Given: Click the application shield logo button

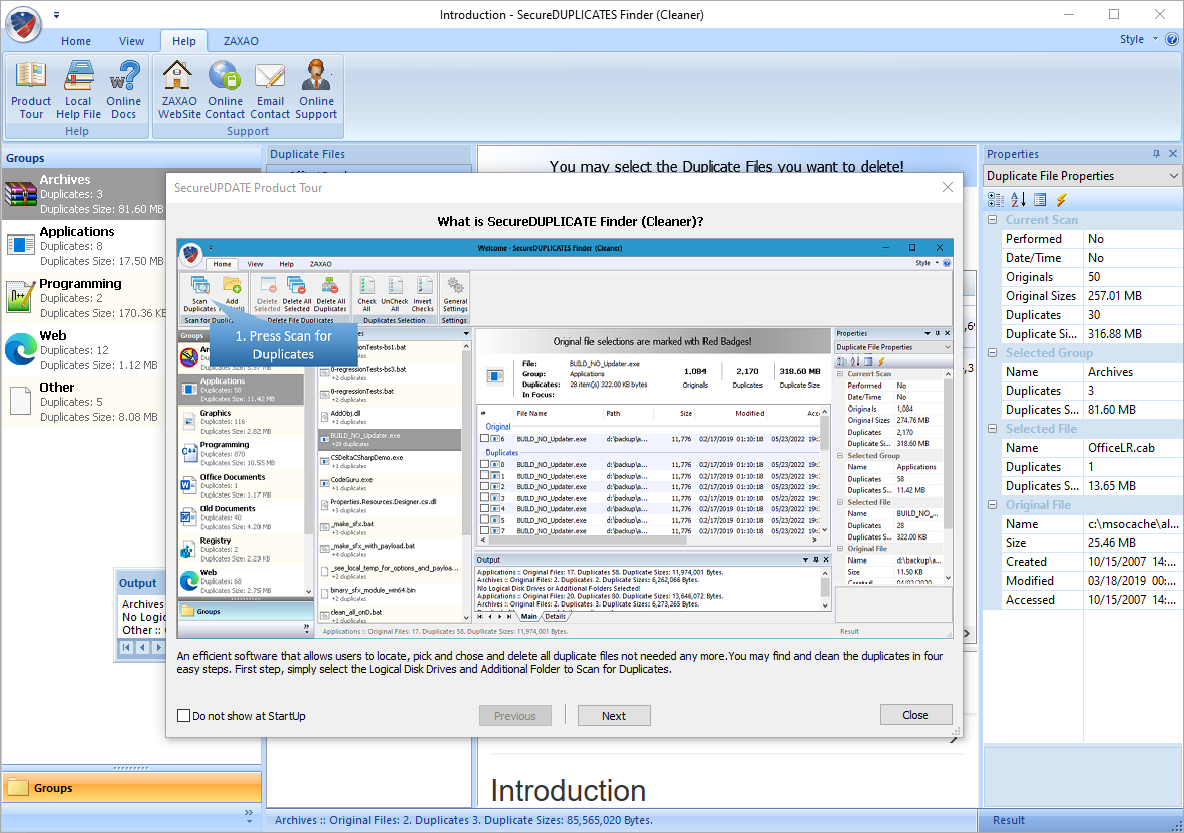Looking at the screenshot, I should pyautogui.click(x=23, y=23).
